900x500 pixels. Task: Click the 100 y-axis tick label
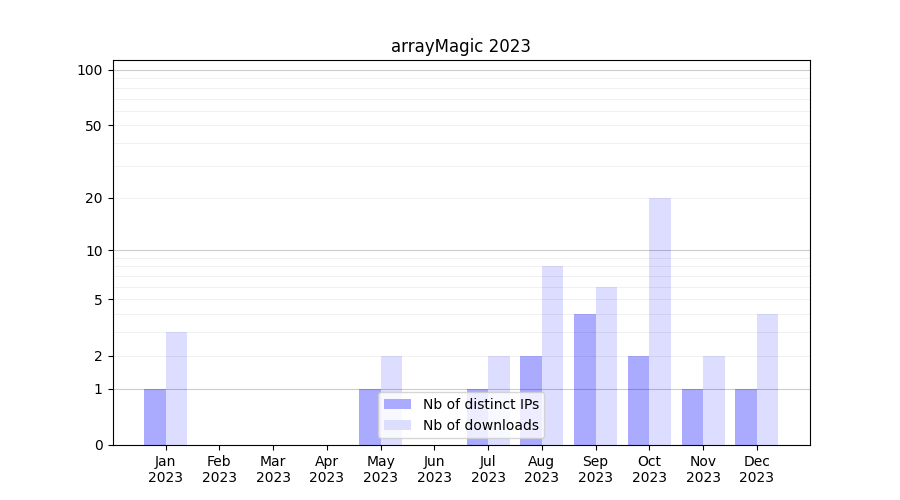click(x=90, y=70)
